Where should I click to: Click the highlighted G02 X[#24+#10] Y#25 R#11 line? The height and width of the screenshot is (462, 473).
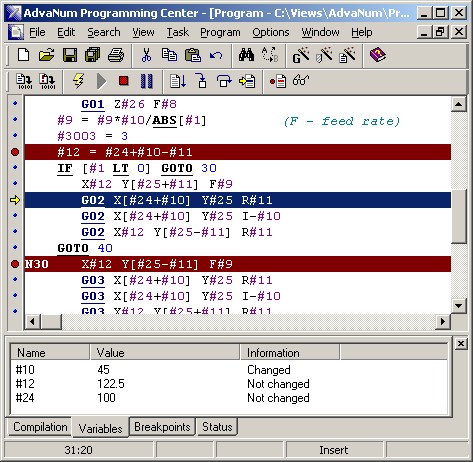238,200
